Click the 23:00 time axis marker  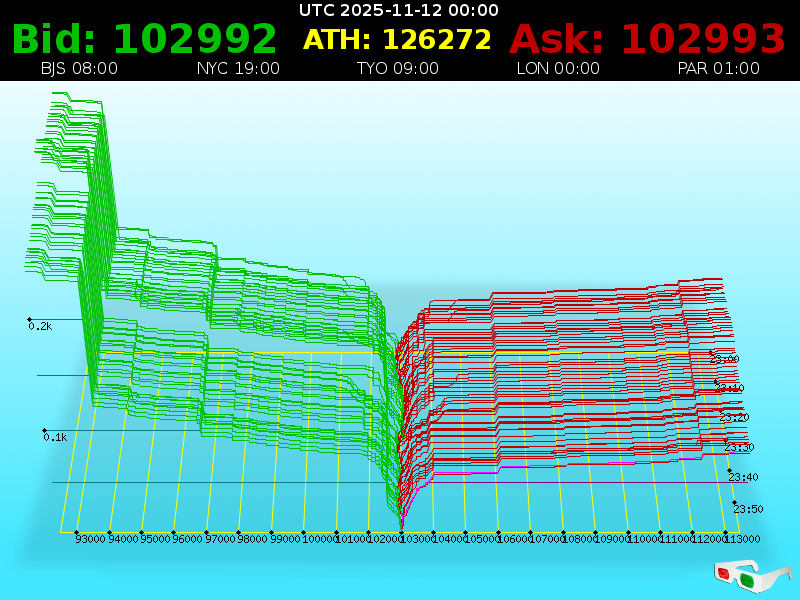point(724,358)
